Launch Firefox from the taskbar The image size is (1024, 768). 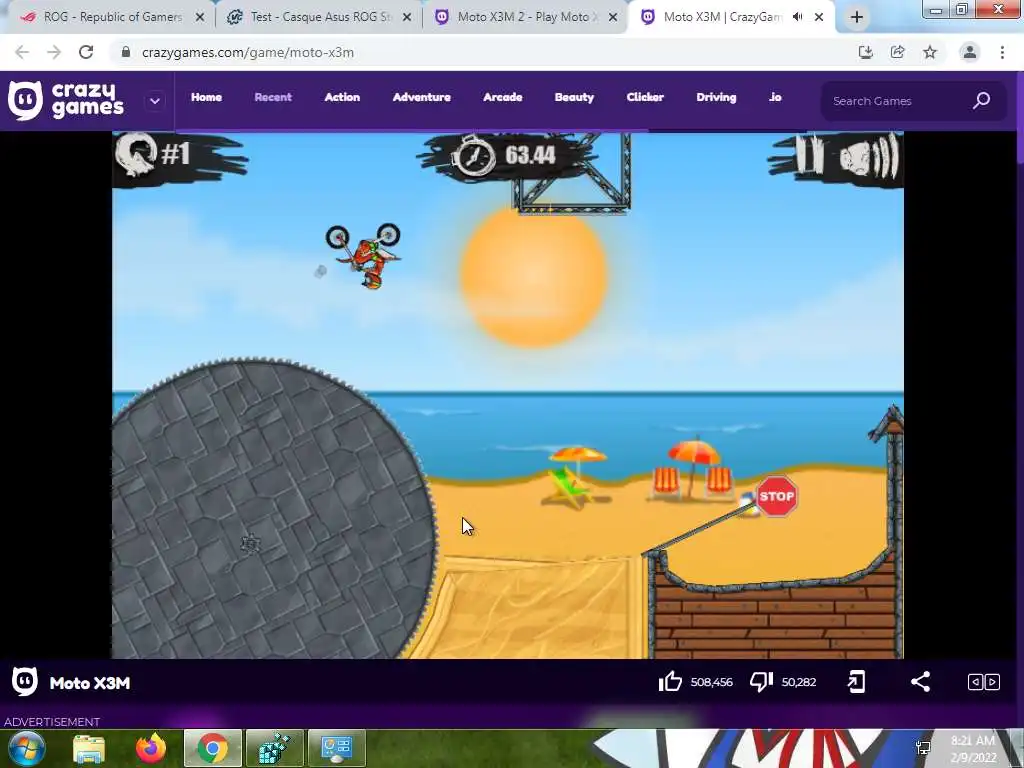coord(150,749)
